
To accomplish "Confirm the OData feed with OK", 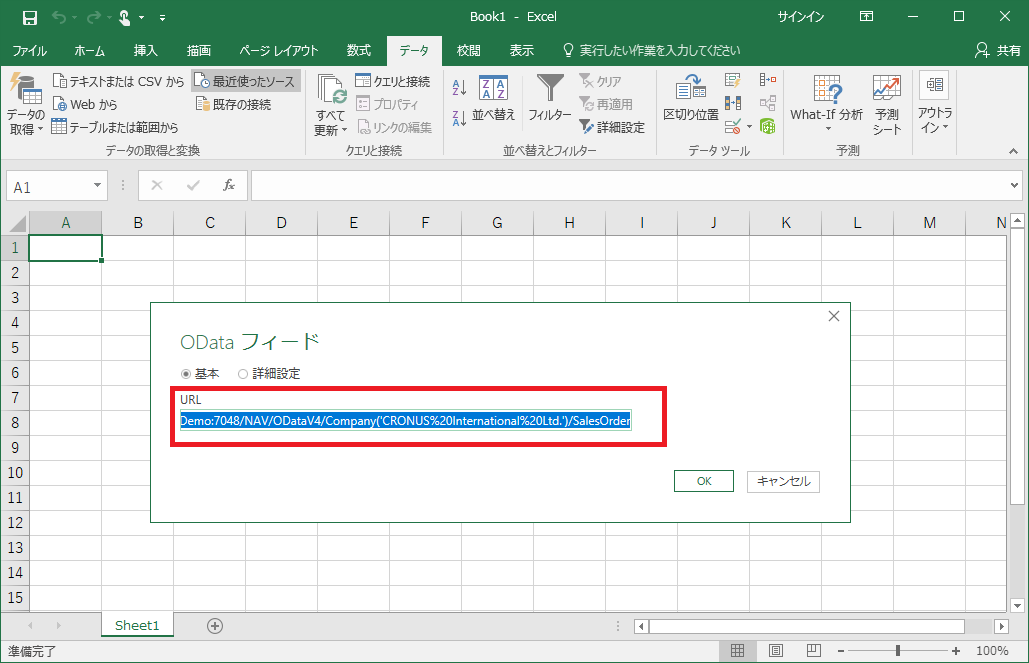I will coord(704,481).
